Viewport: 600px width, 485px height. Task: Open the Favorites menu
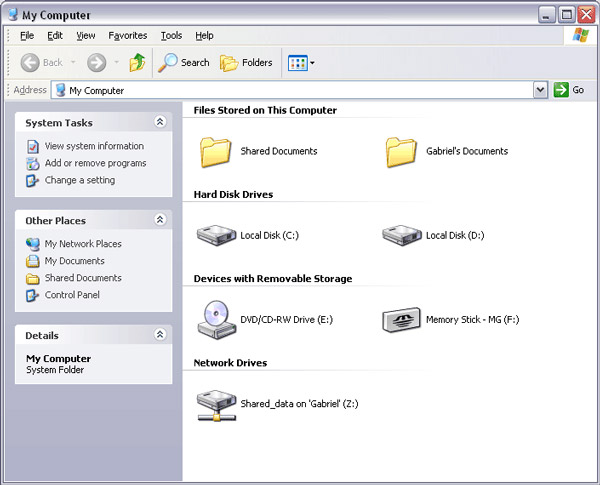127,35
